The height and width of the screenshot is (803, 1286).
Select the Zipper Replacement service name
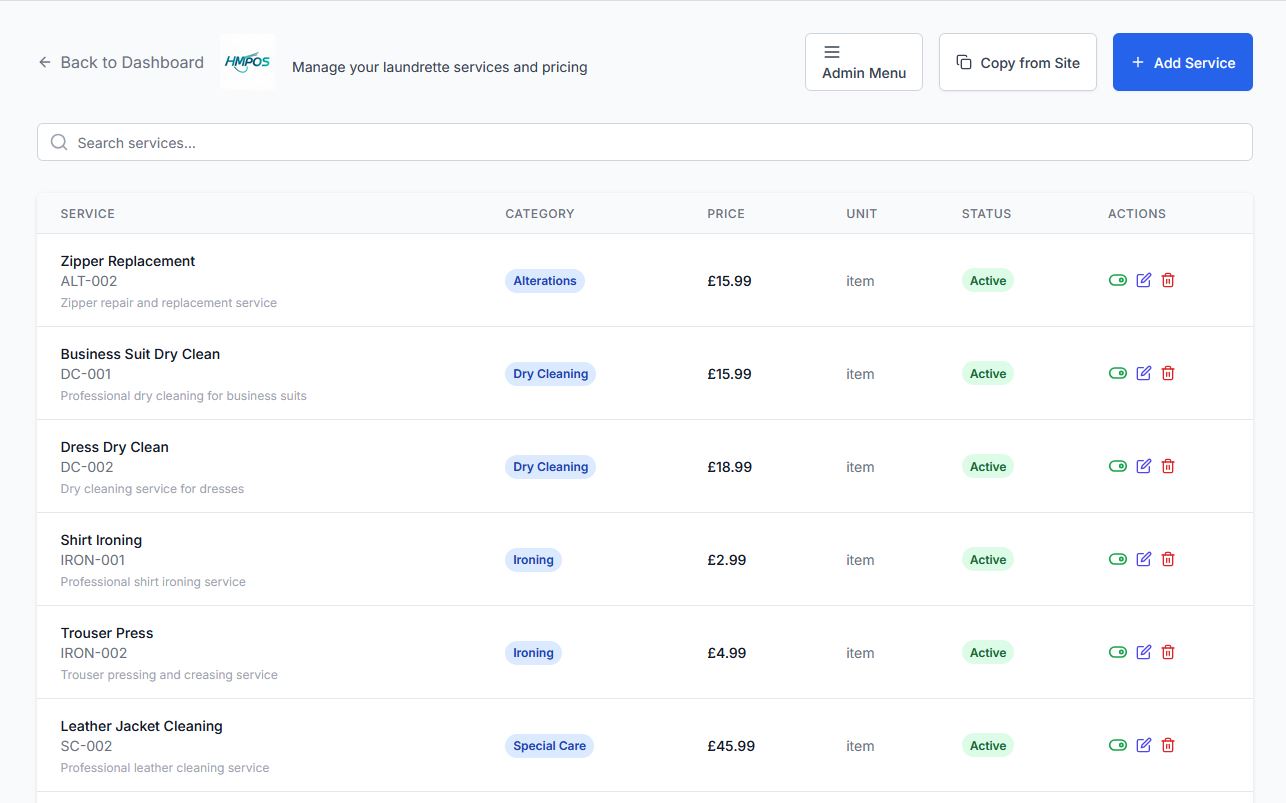point(128,261)
